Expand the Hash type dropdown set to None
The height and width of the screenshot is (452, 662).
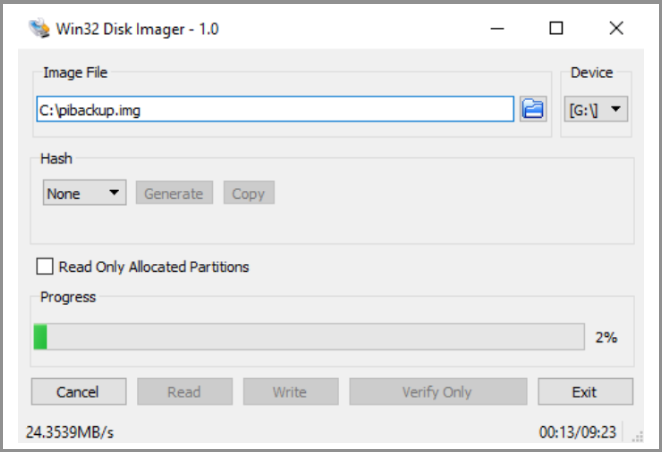(84, 194)
